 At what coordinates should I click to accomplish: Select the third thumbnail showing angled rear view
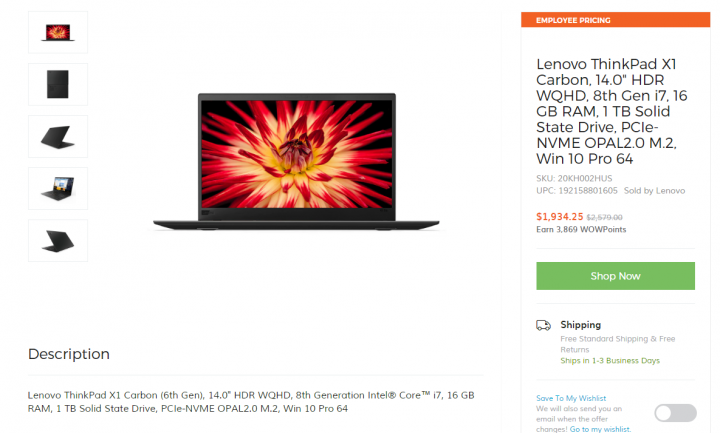(x=58, y=137)
